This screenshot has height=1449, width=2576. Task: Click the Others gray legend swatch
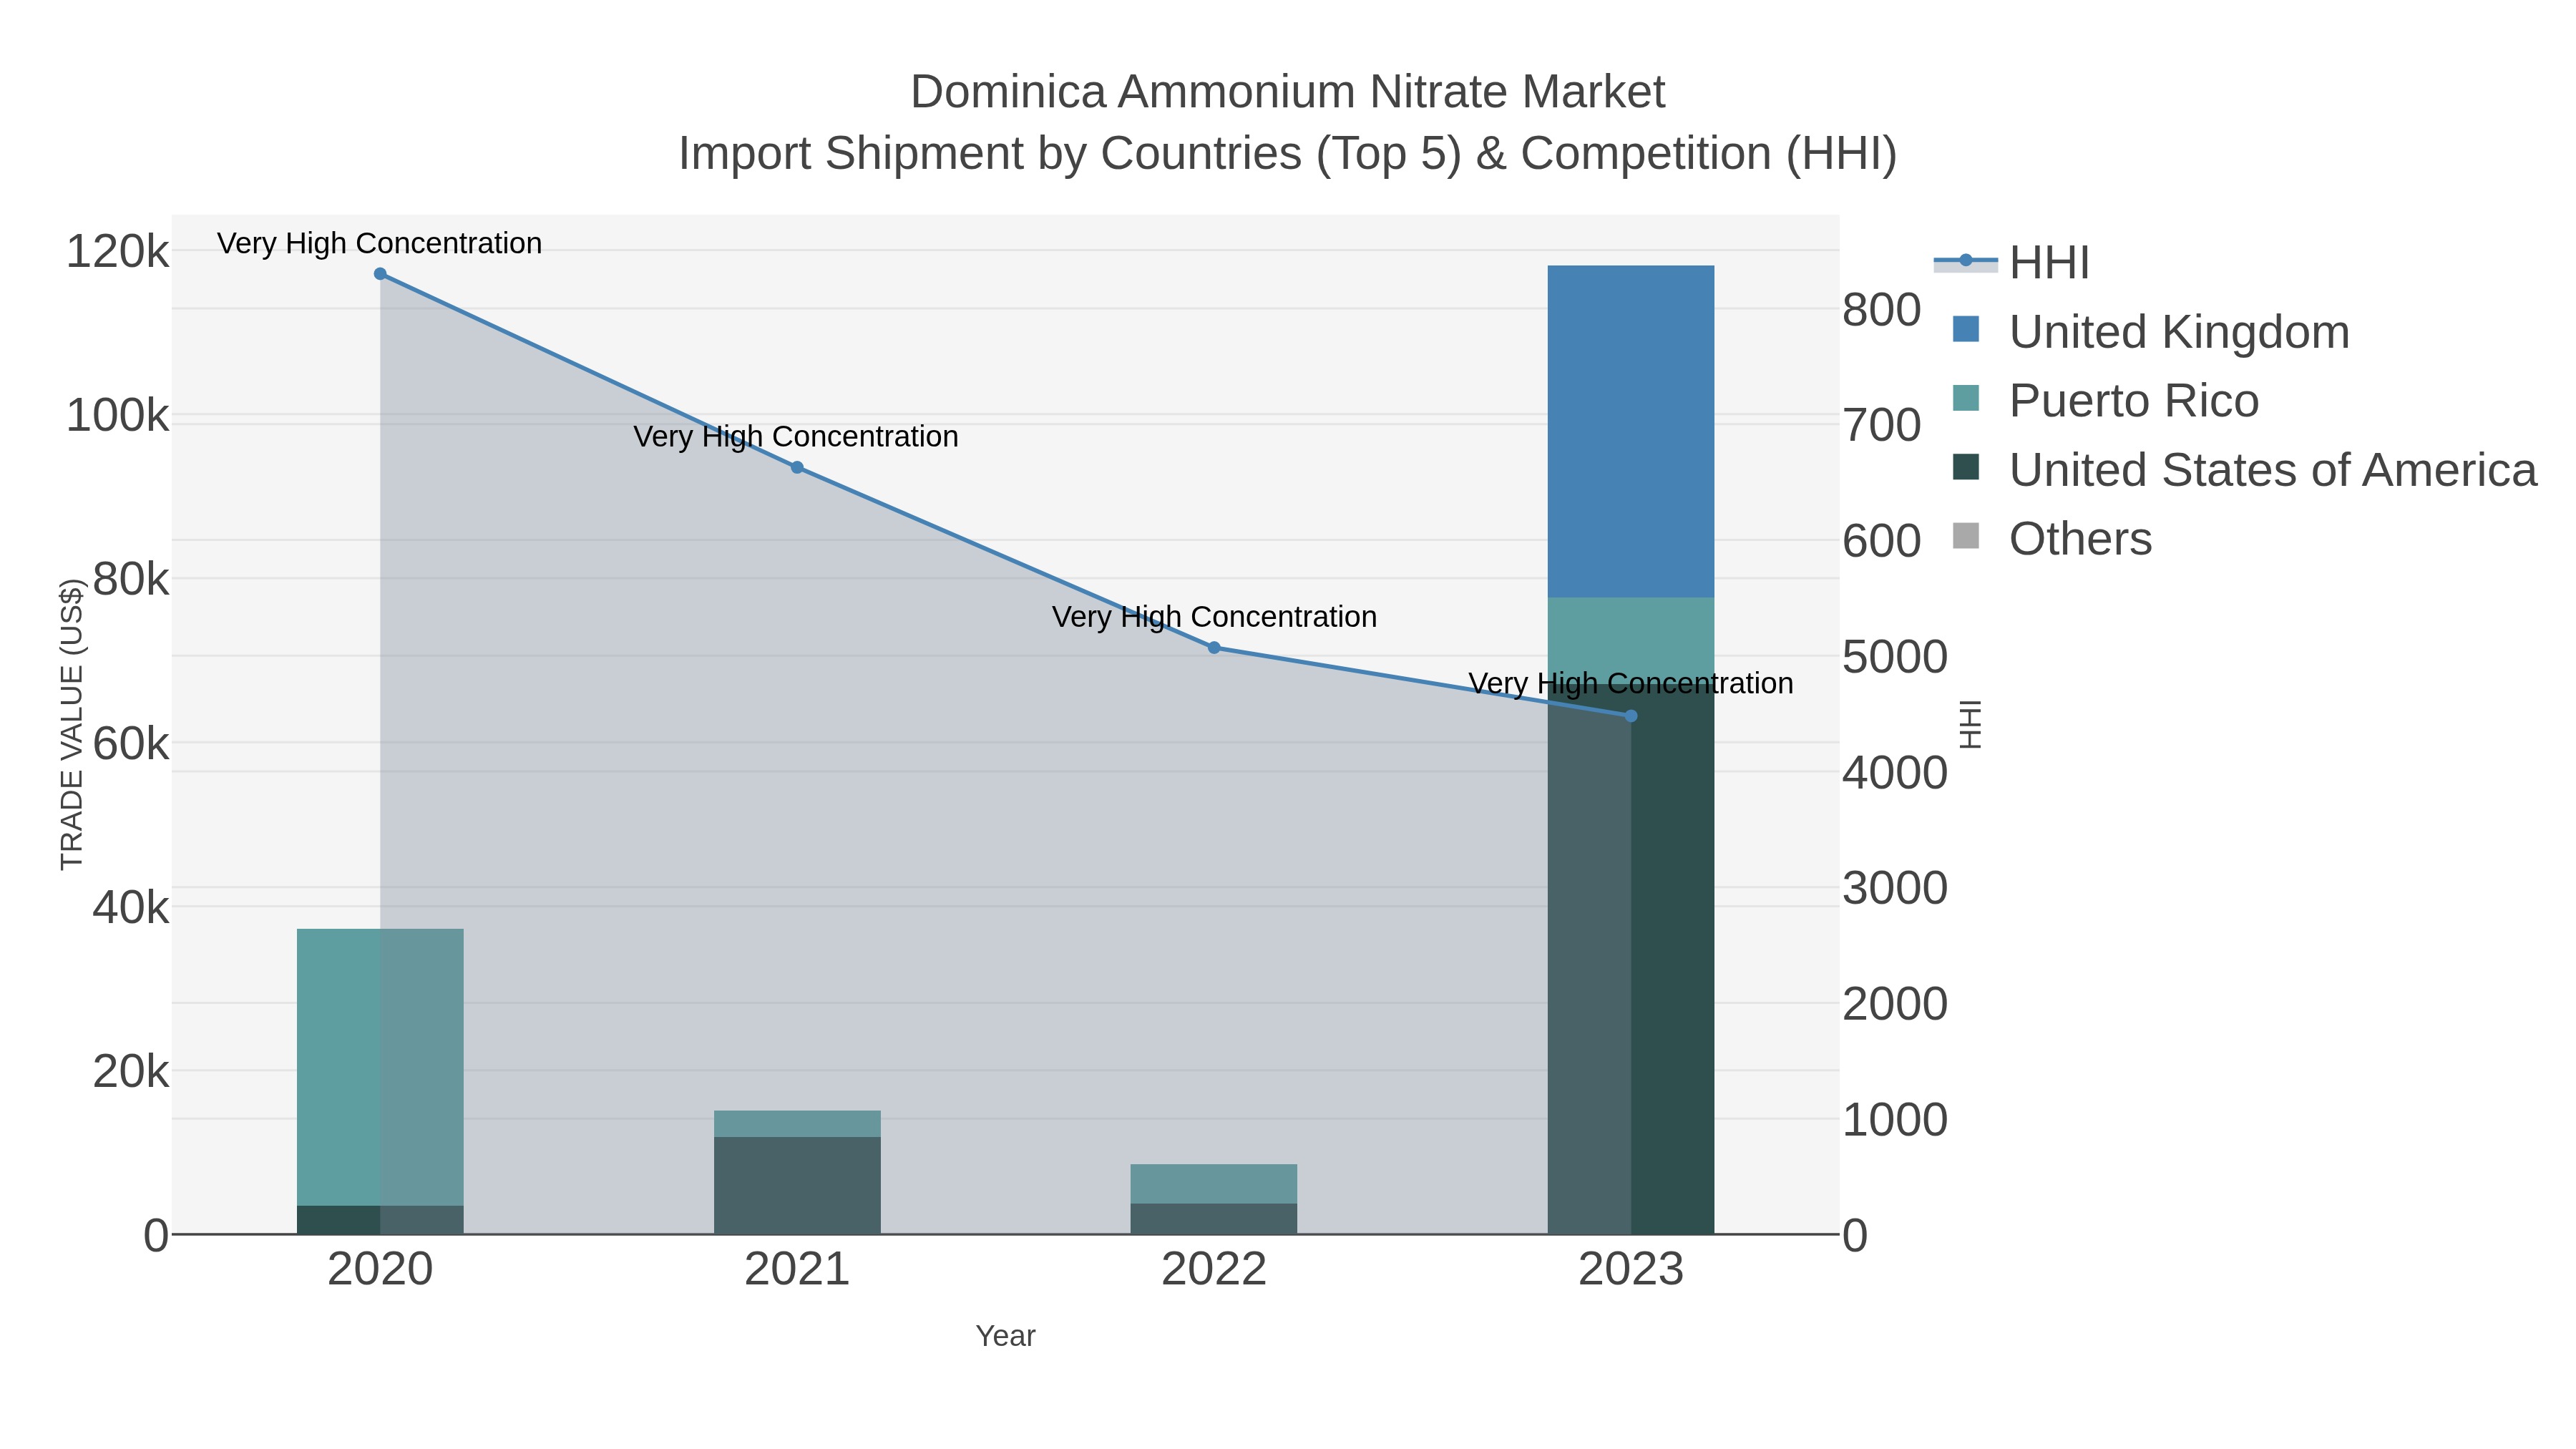coord(1966,536)
